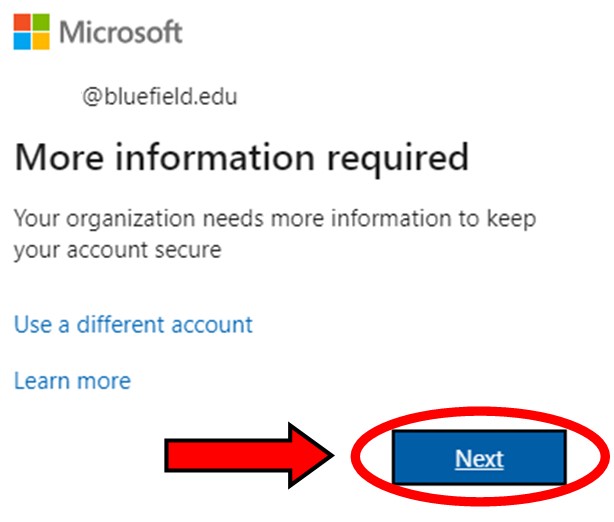Click the blue square in Microsoft logo
The image size is (614, 522).
(22, 41)
